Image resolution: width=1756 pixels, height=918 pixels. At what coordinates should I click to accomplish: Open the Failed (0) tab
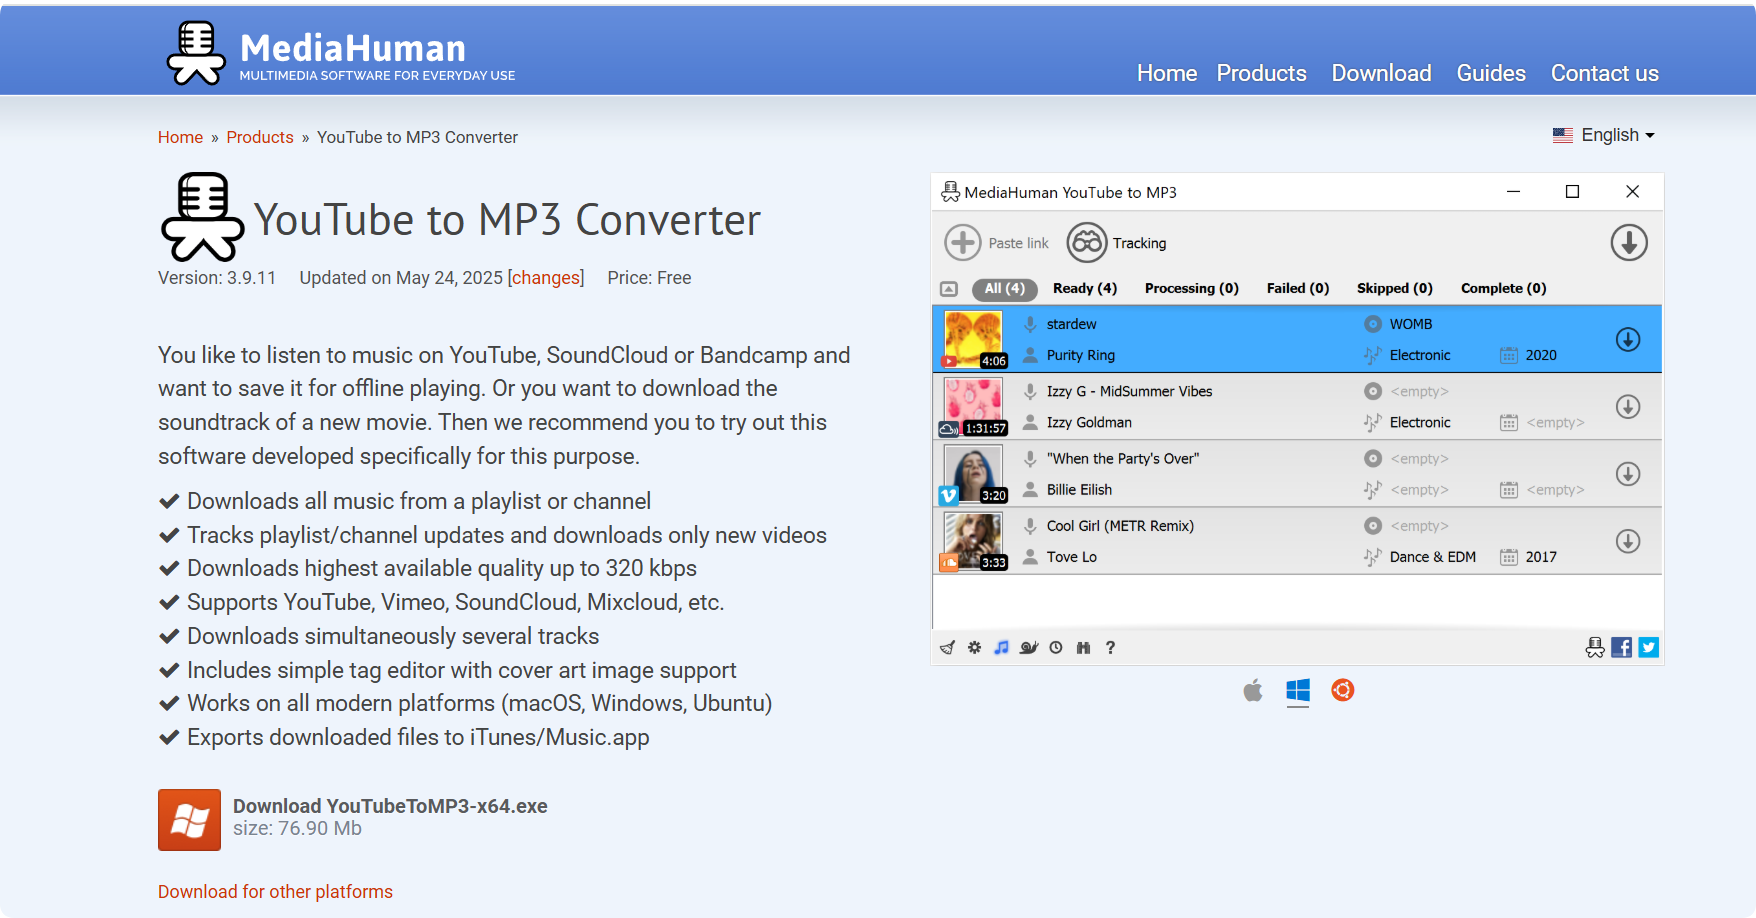pos(1298,289)
